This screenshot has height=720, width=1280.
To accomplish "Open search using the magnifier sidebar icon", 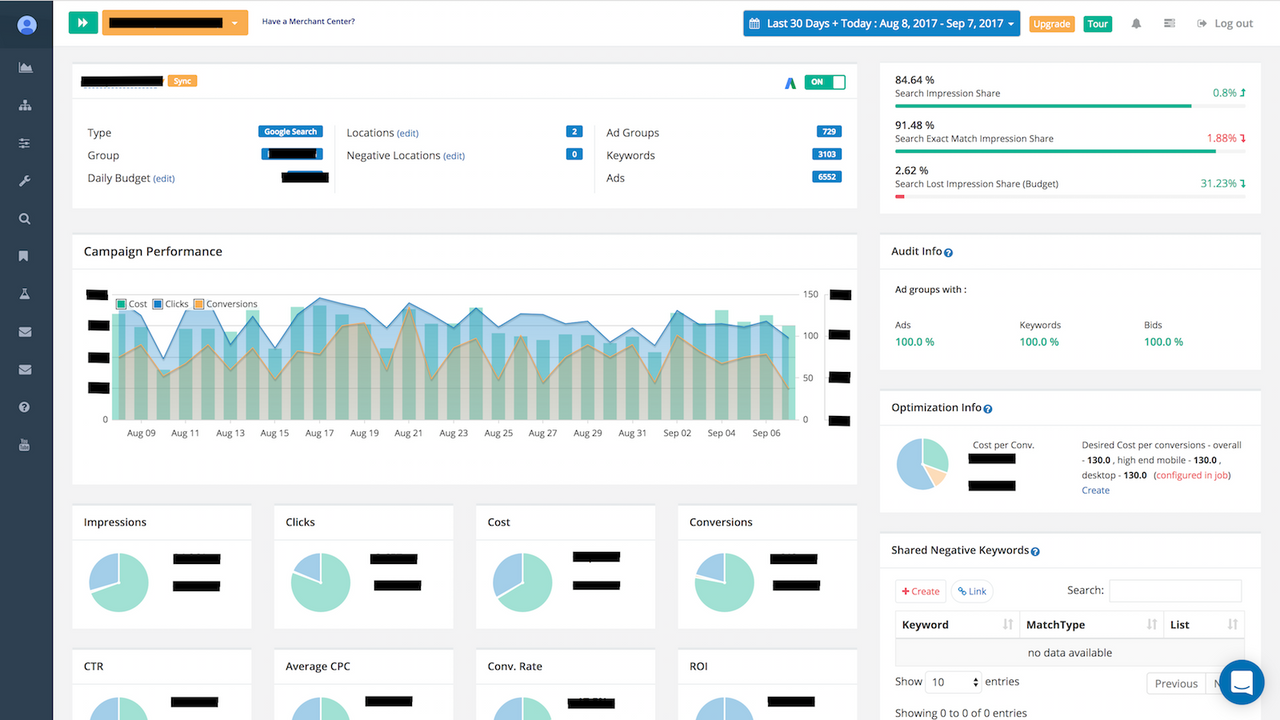I will (26, 218).
